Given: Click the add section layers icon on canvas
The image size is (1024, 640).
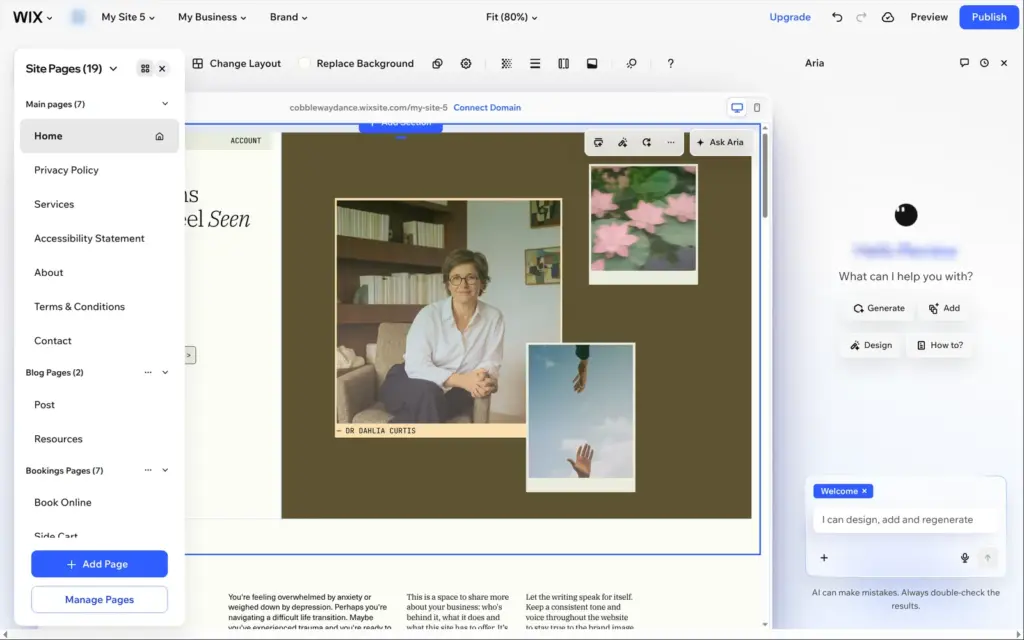Looking at the screenshot, I should click(598, 142).
